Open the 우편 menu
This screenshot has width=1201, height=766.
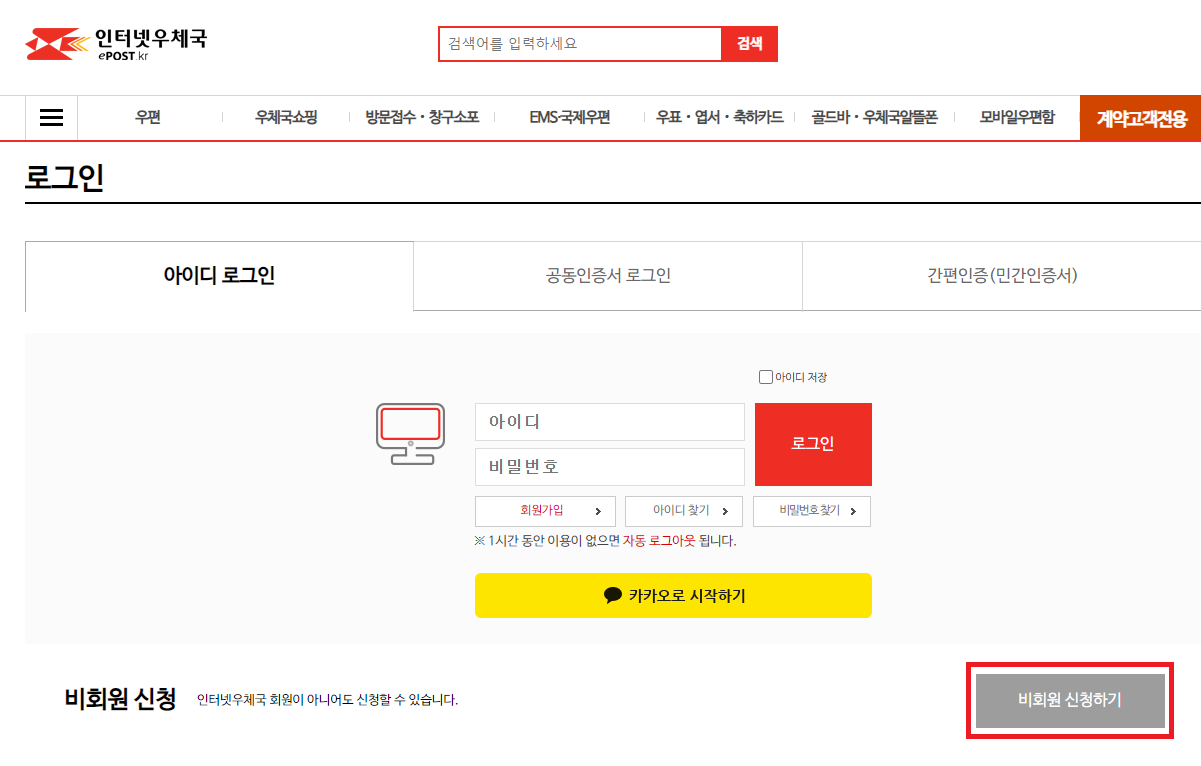(150, 117)
